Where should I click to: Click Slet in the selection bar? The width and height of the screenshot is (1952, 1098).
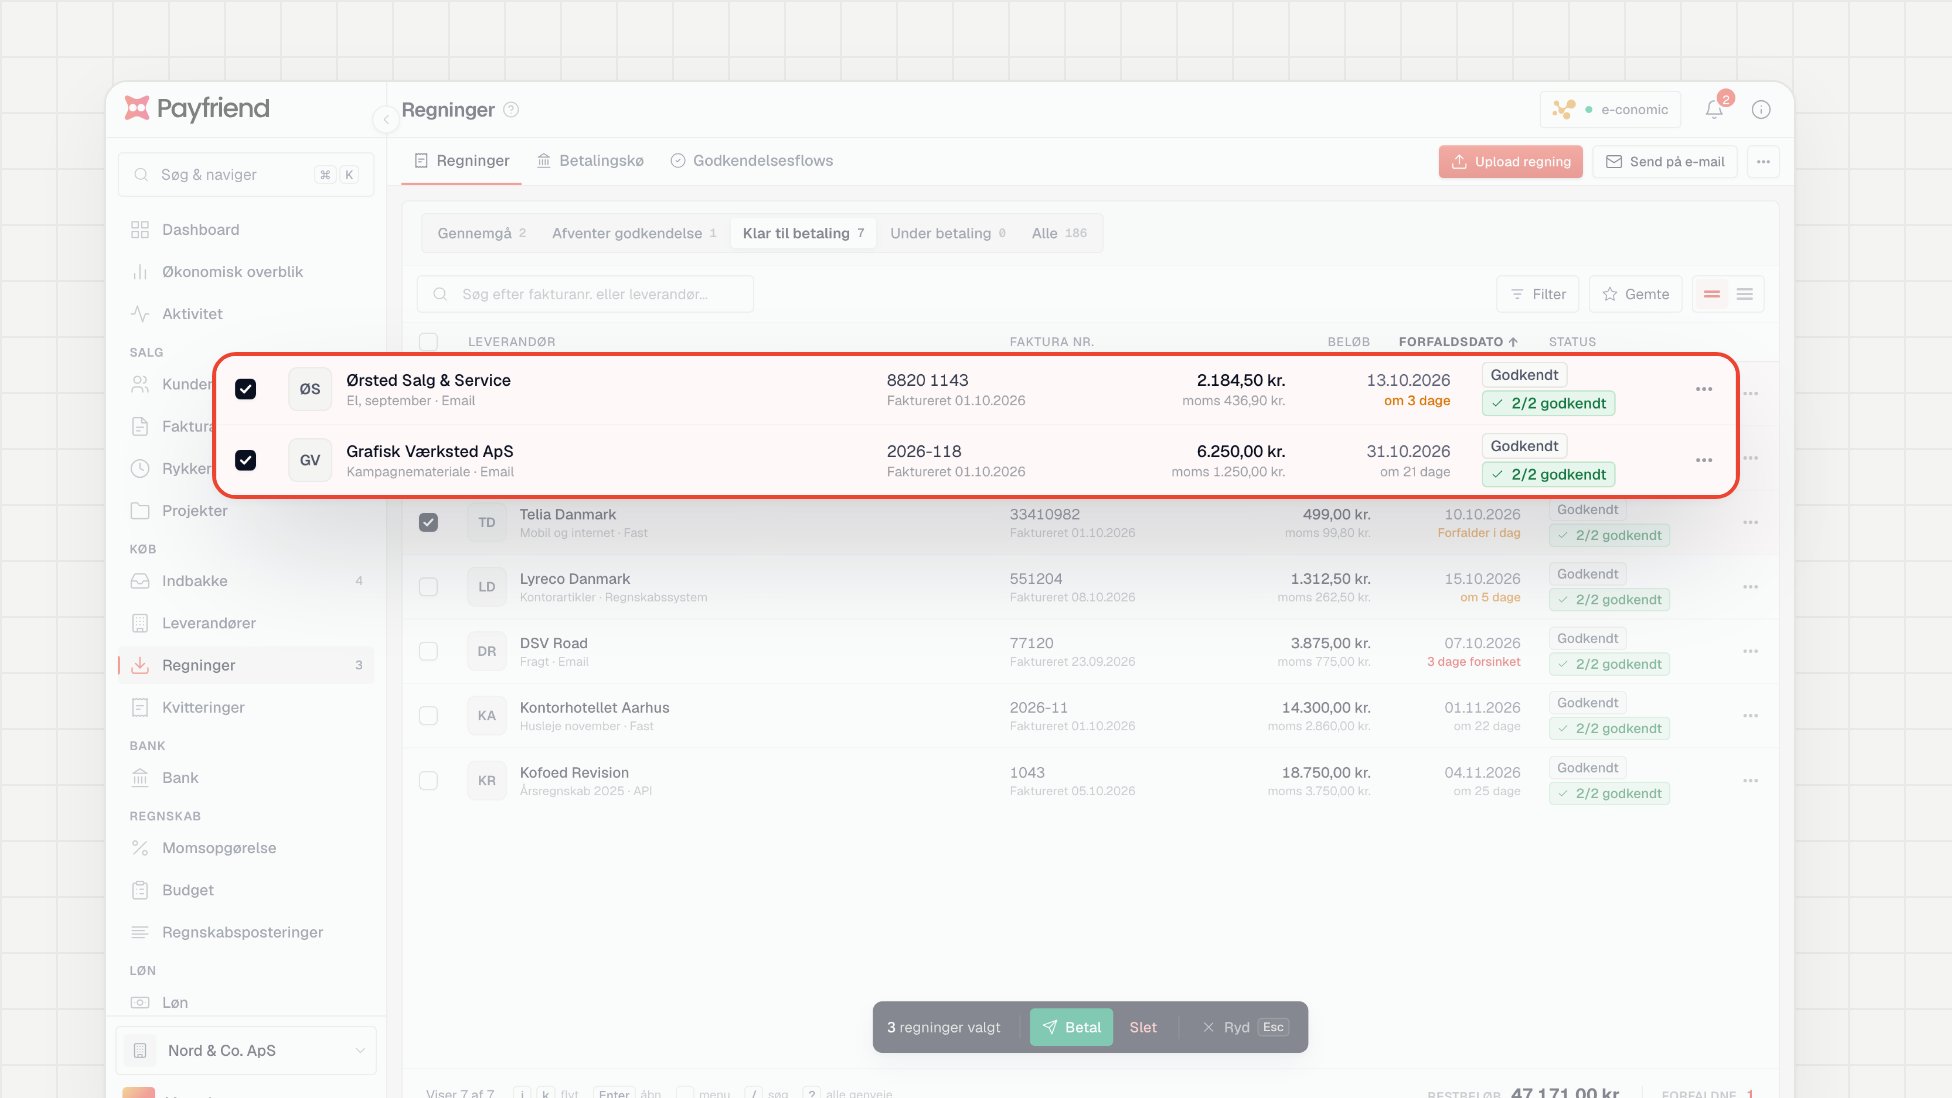coord(1143,1028)
